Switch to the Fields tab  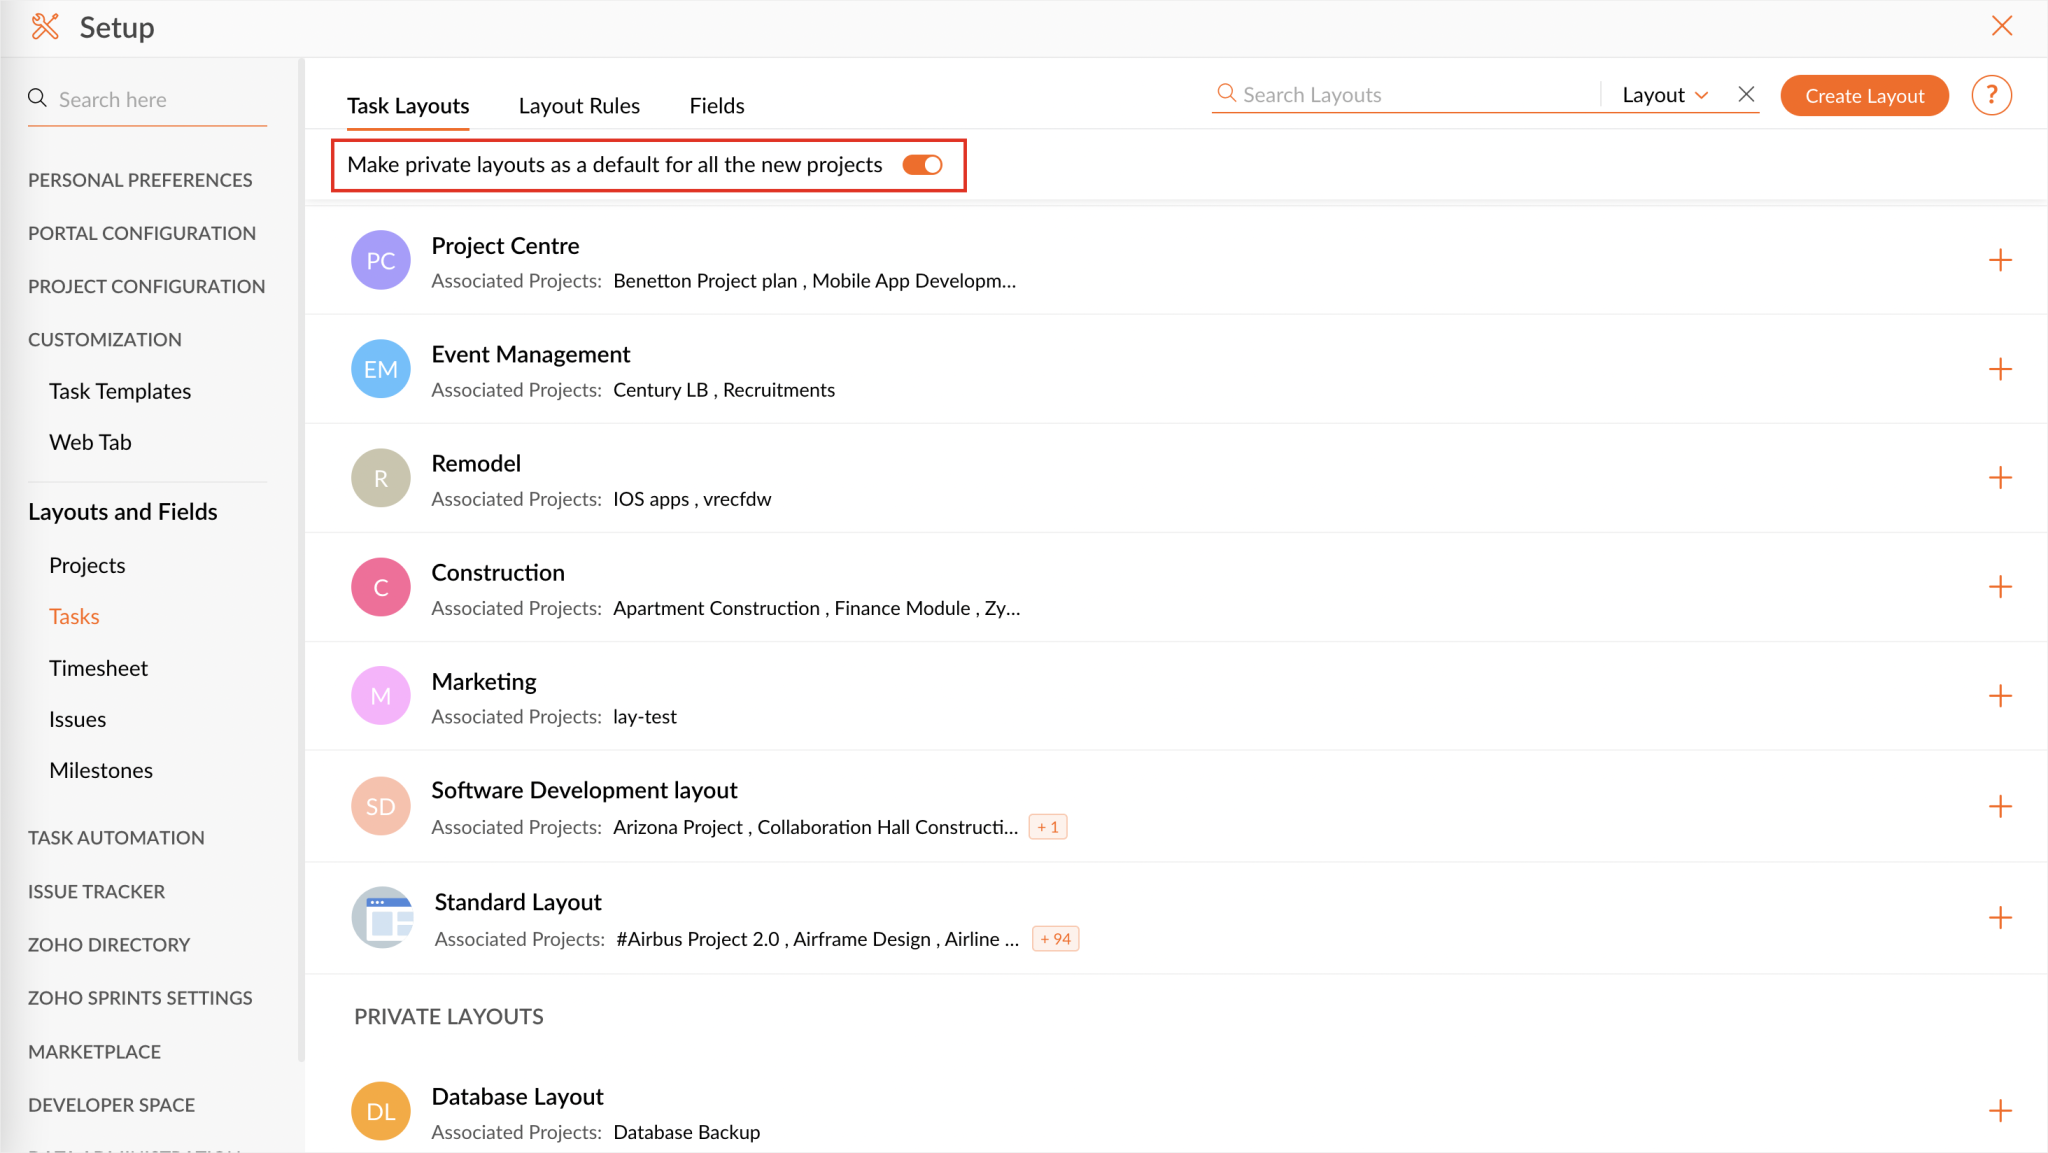coord(716,105)
